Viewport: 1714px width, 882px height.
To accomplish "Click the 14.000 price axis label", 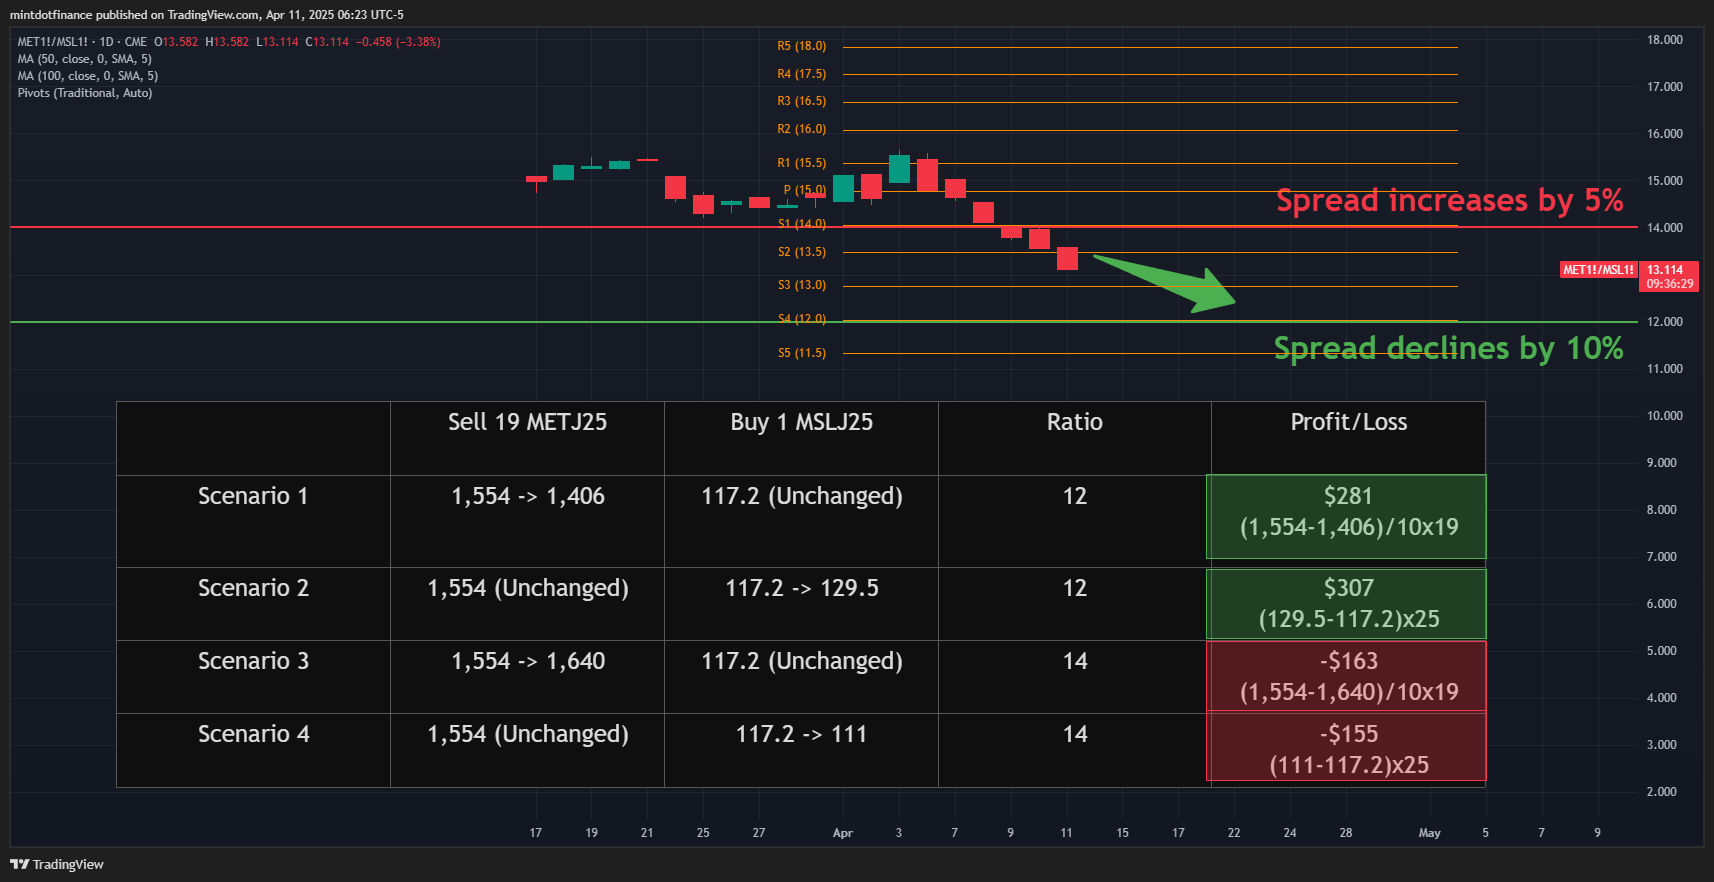I will pyautogui.click(x=1665, y=228).
